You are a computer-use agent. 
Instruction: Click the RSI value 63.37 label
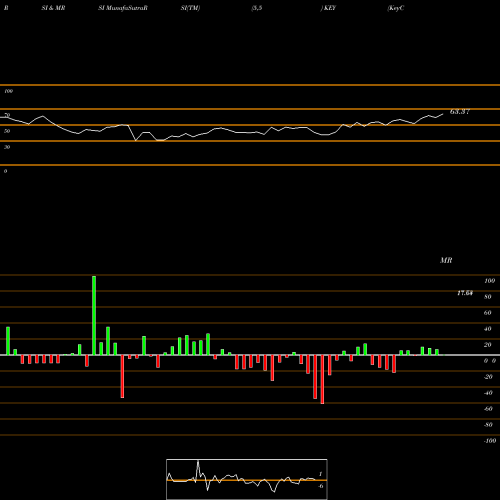point(460,112)
